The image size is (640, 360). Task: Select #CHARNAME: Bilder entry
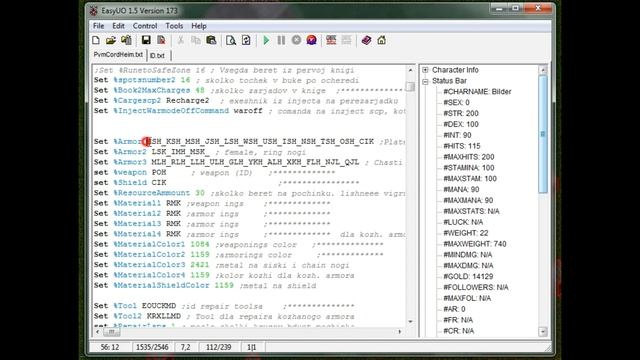coord(477,91)
